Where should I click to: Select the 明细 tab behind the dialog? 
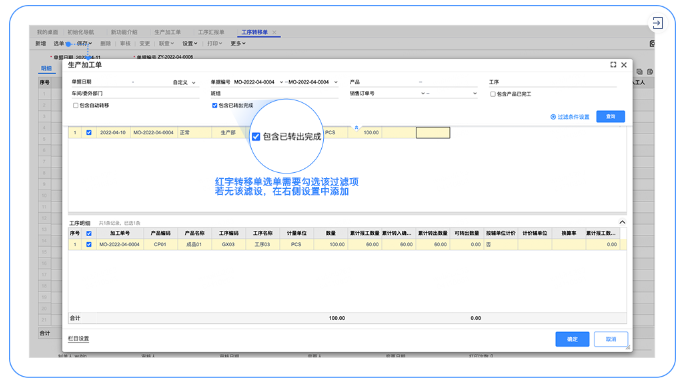46,68
